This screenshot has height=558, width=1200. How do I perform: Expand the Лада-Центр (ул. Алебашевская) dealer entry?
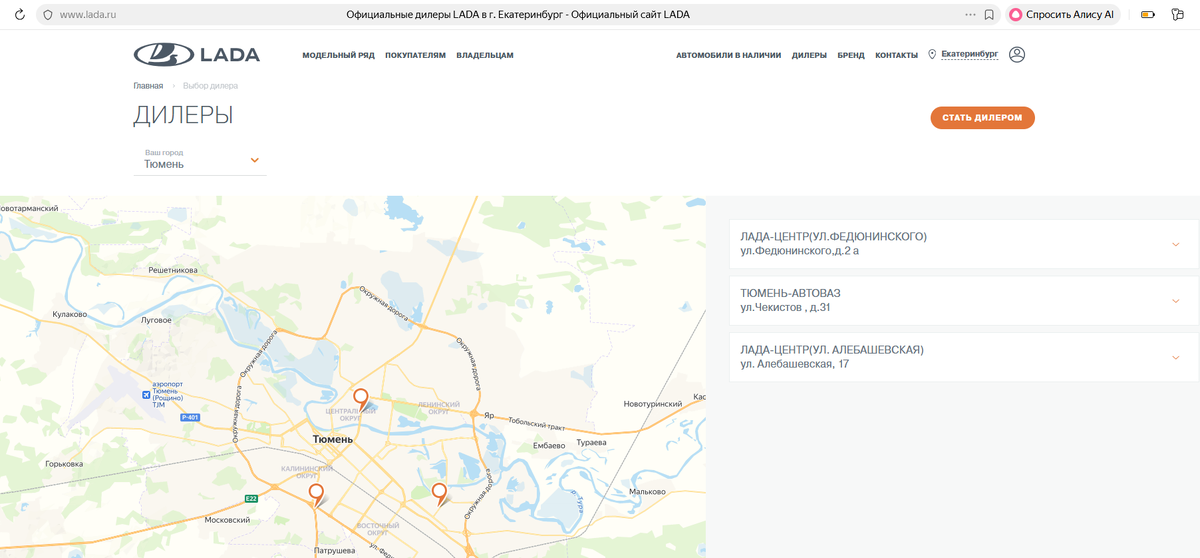[x=964, y=357]
